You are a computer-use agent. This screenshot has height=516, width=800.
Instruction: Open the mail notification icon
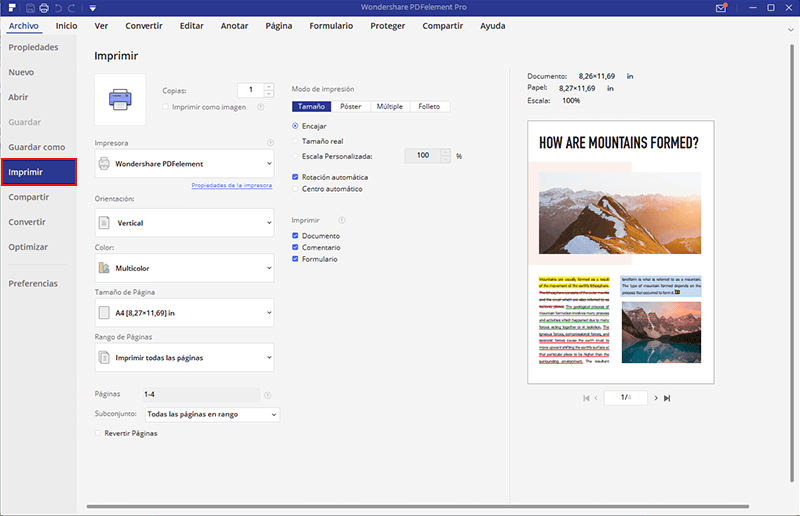(x=721, y=8)
